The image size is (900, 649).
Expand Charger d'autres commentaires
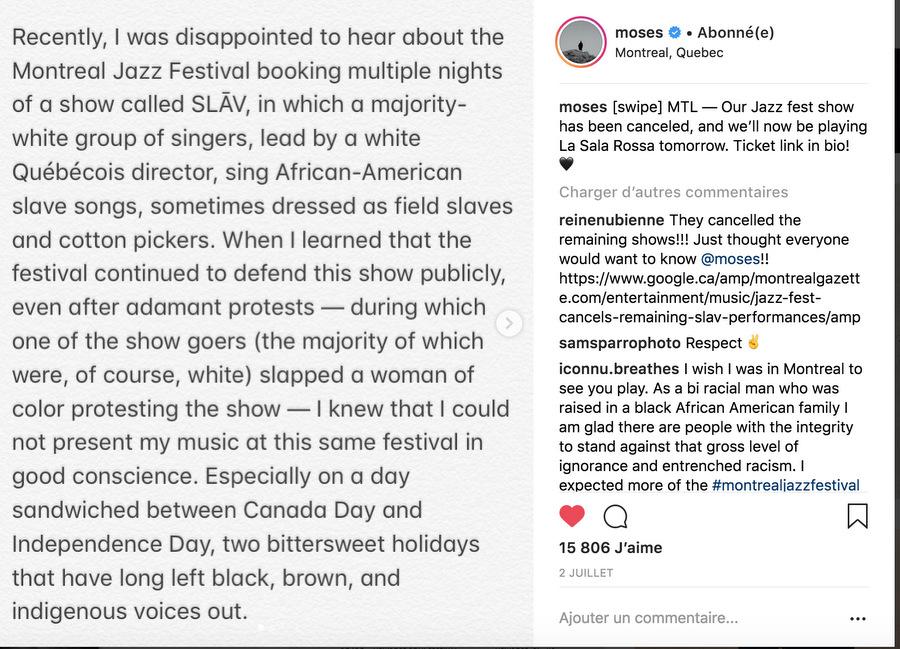(673, 192)
